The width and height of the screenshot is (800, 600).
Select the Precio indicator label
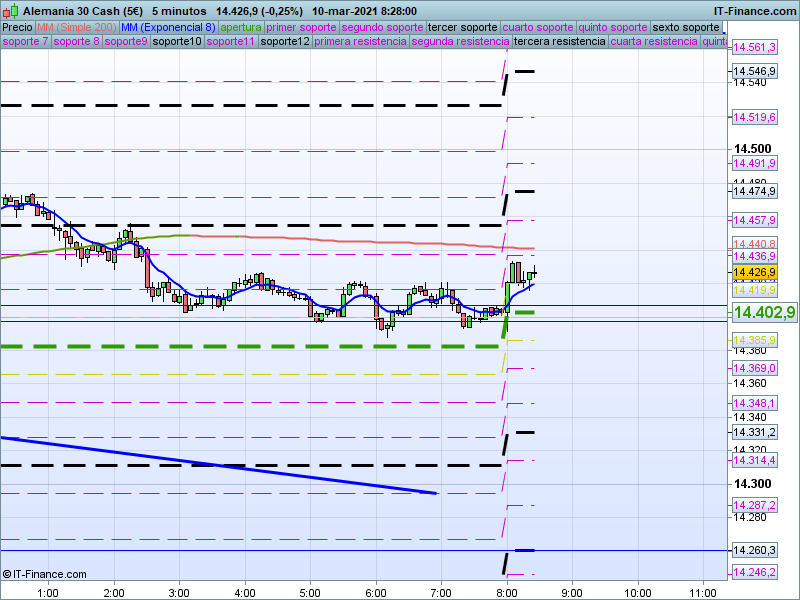tap(17, 27)
